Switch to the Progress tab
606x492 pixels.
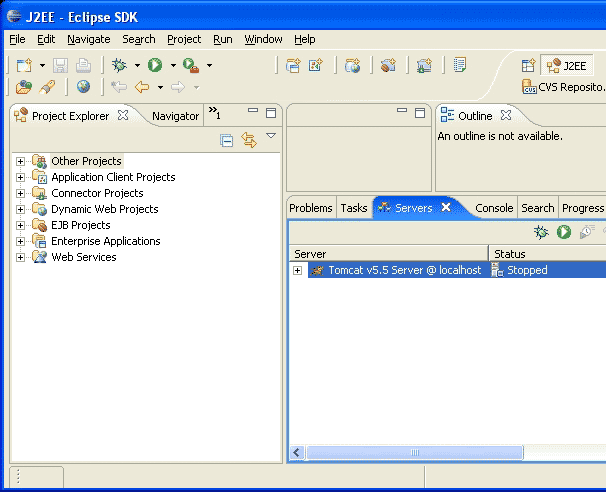pyautogui.click(x=583, y=208)
